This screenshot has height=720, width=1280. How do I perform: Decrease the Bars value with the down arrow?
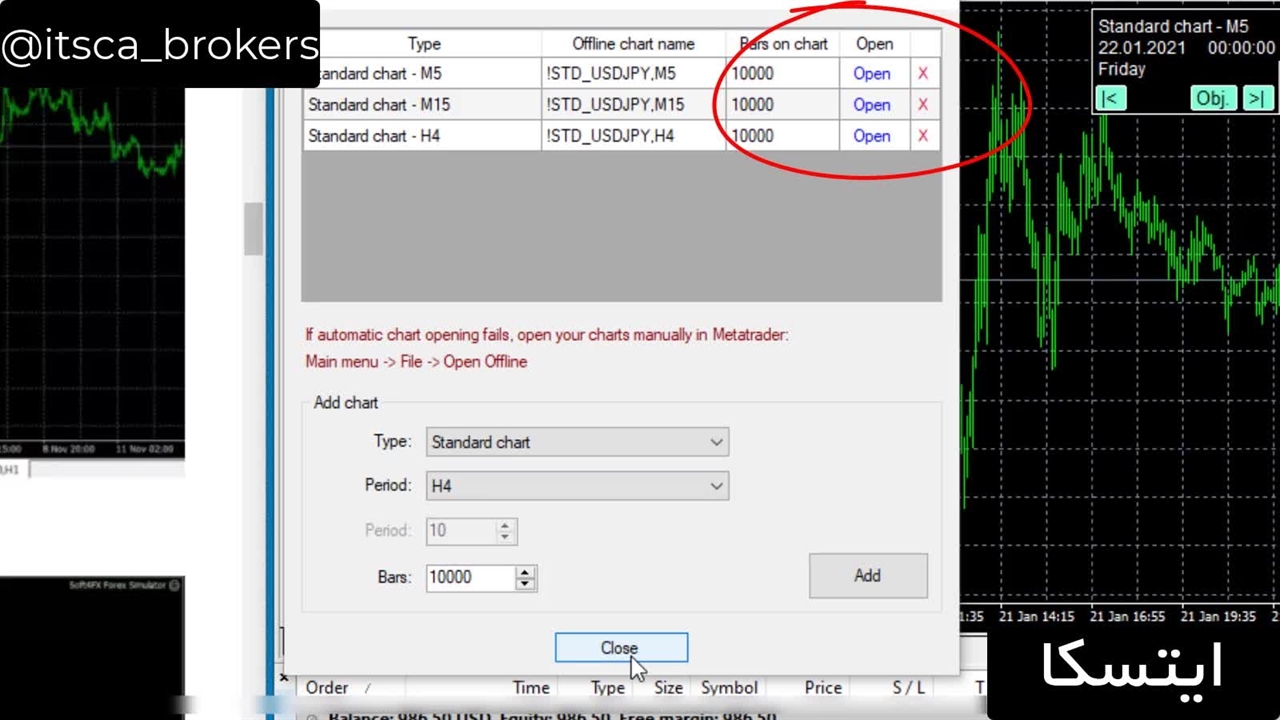click(x=525, y=583)
